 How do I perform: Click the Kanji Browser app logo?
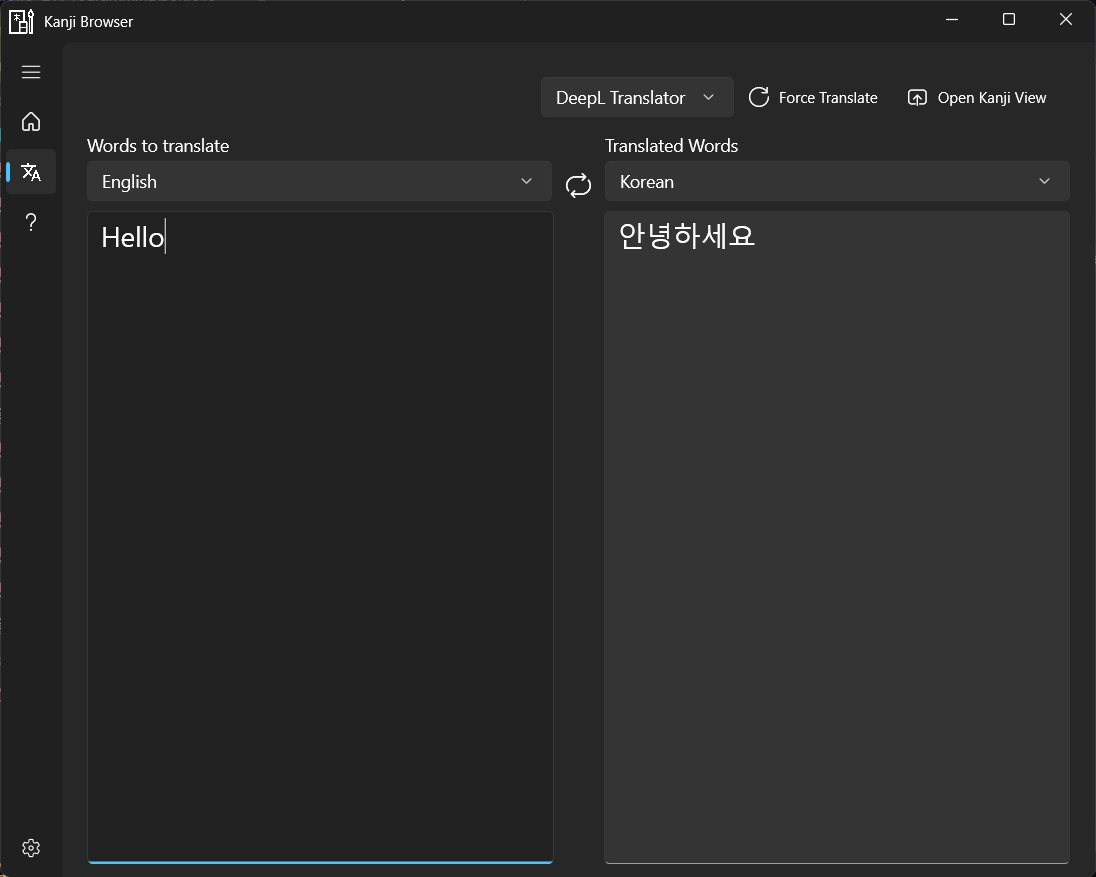(21, 21)
